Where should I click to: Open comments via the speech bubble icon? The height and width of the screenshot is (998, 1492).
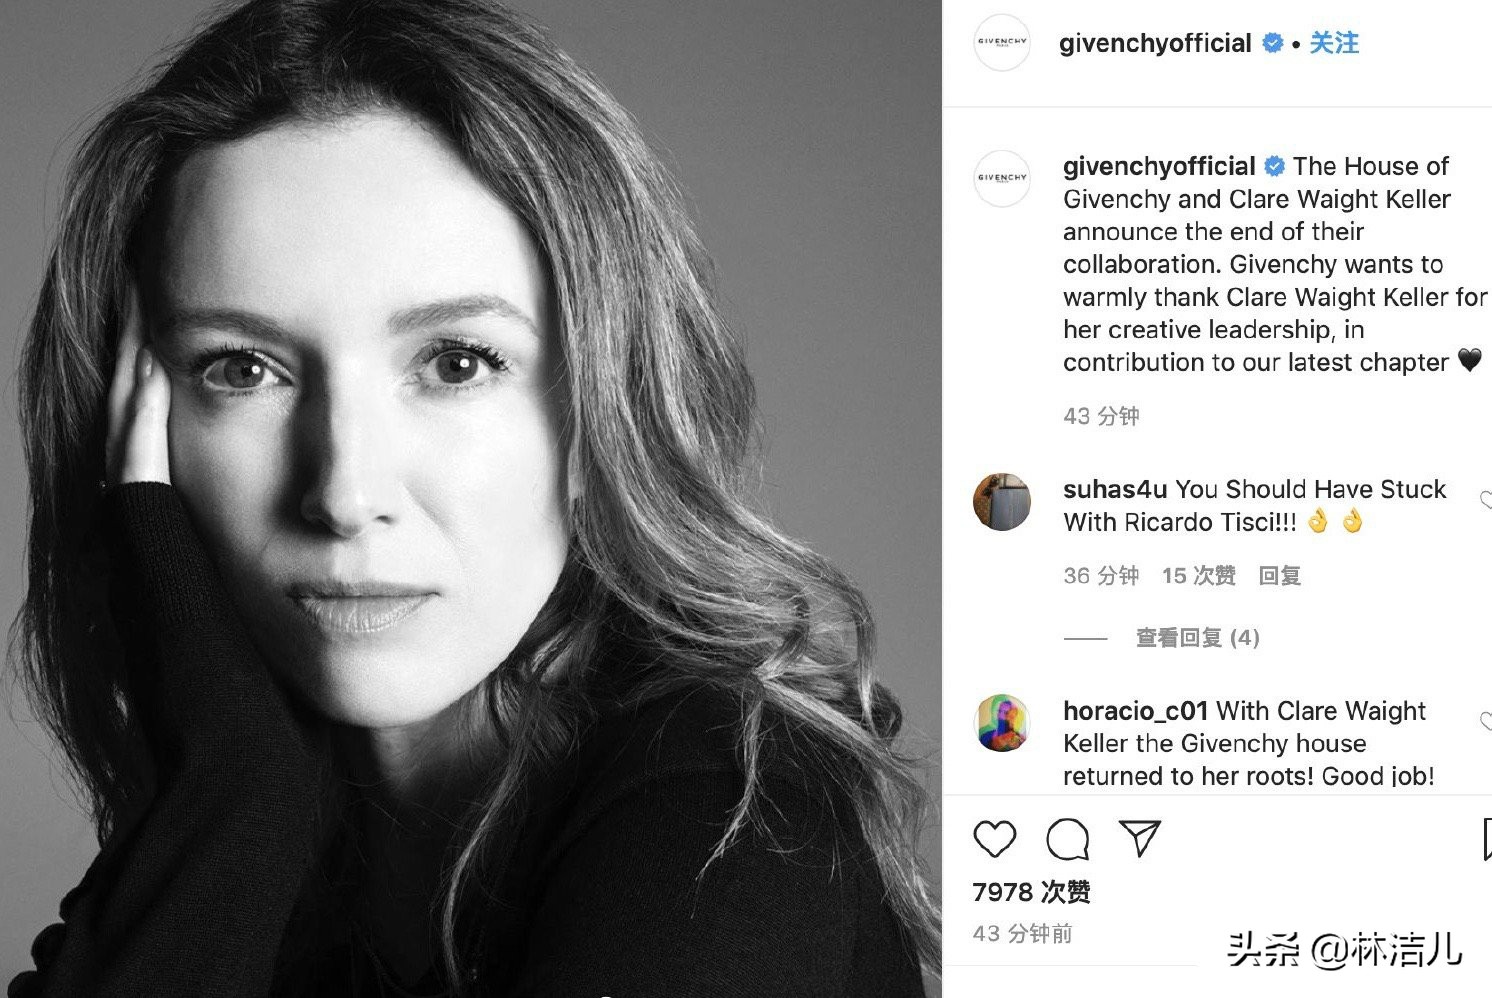click(x=1068, y=840)
